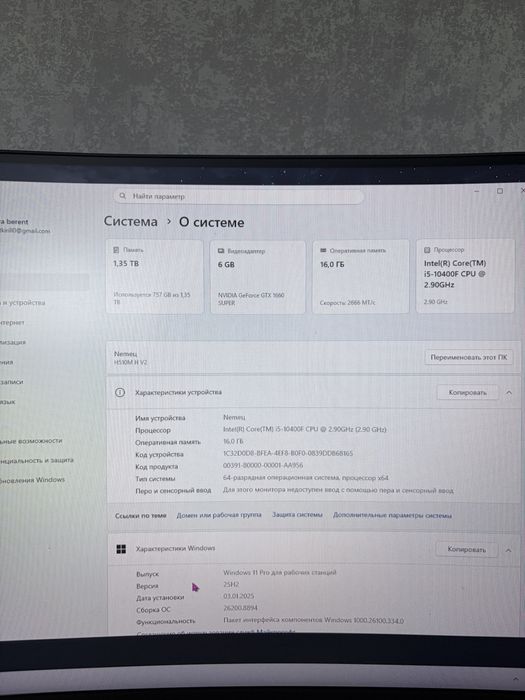The width and height of the screenshot is (525, 700).
Task: Go back to Система in breadcrumb
Action: tap(131, 221)
